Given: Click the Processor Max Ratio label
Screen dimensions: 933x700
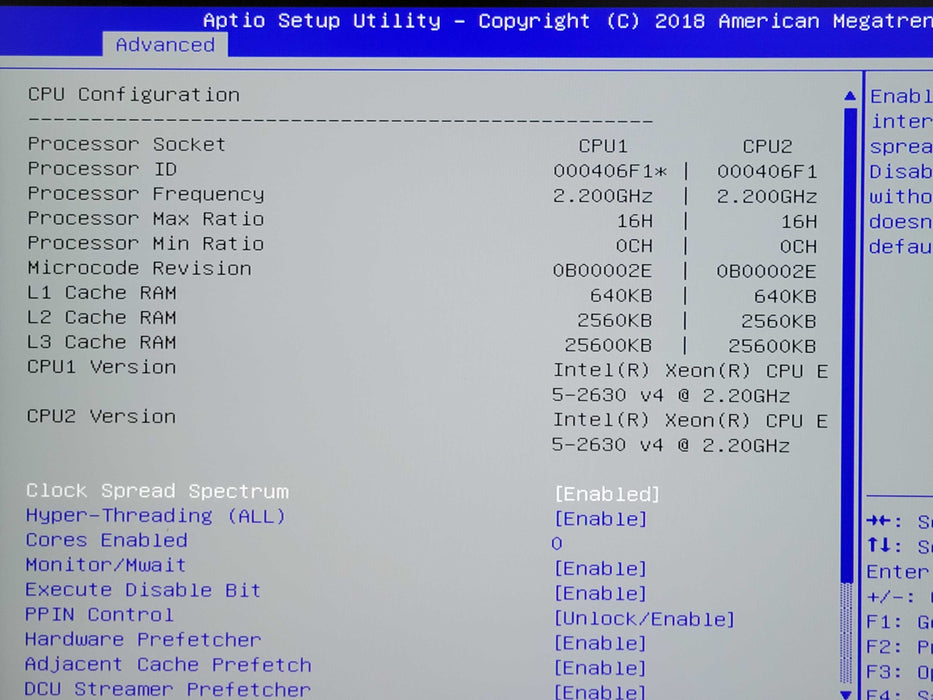Looking at the screenshot, I should click(146, 218).
